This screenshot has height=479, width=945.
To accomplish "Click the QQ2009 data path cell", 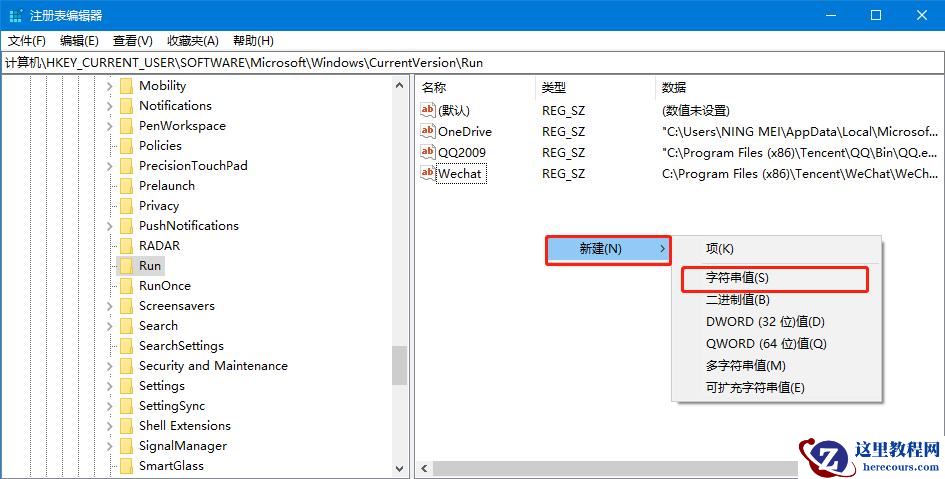I will tap(800, 152).
